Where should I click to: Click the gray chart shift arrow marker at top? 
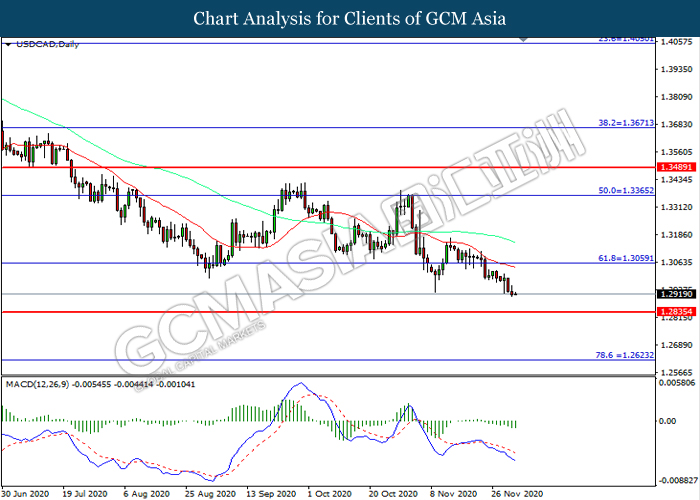pos(521,40)
